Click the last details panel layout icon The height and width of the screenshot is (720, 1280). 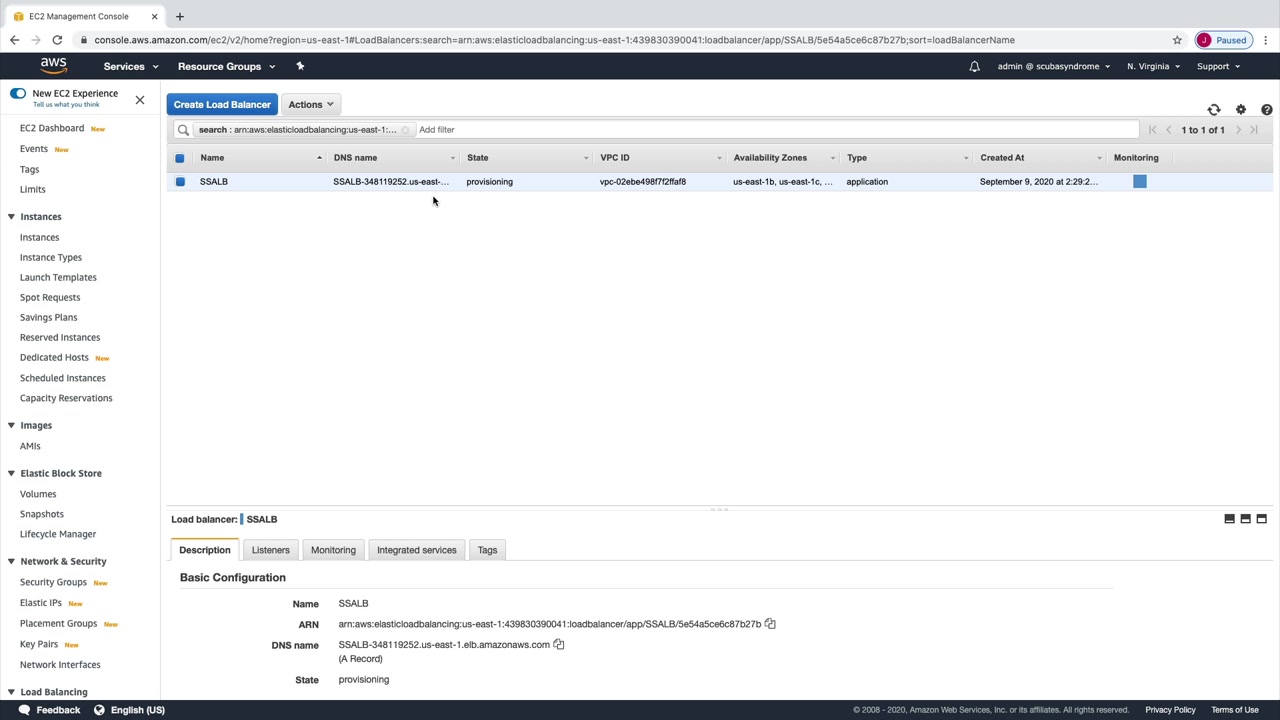[x=1262, y=519]
